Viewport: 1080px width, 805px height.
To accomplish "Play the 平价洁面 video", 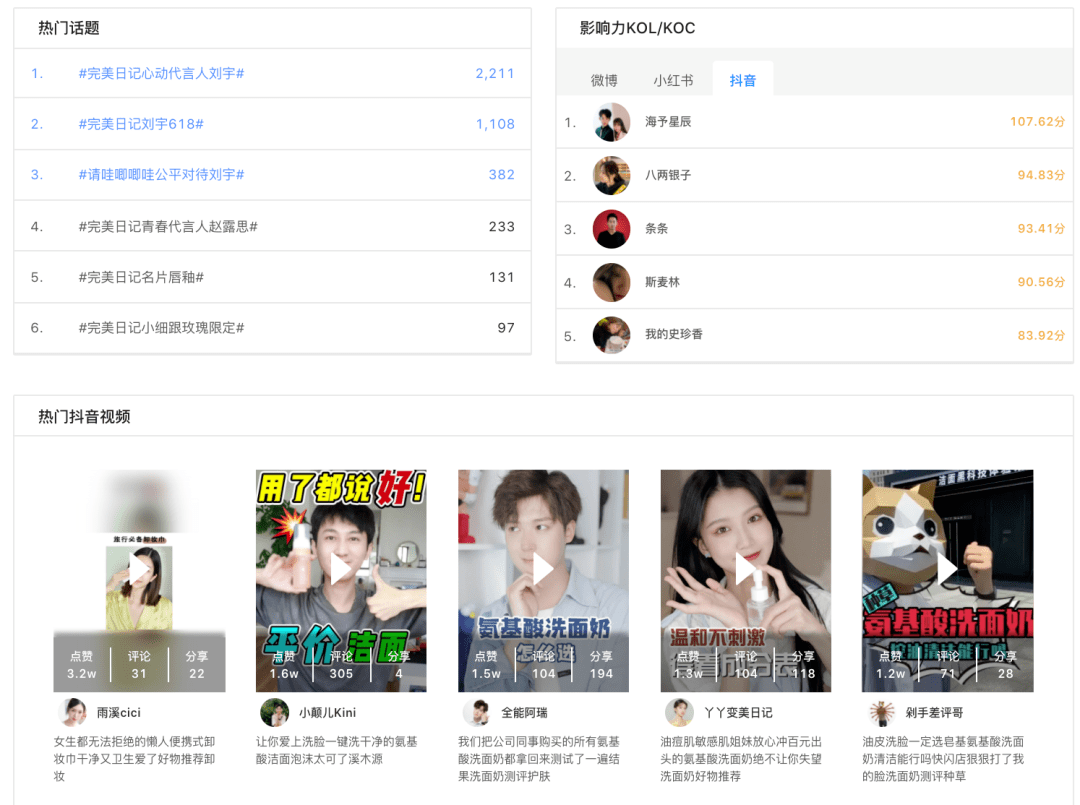I will (341, 569).
